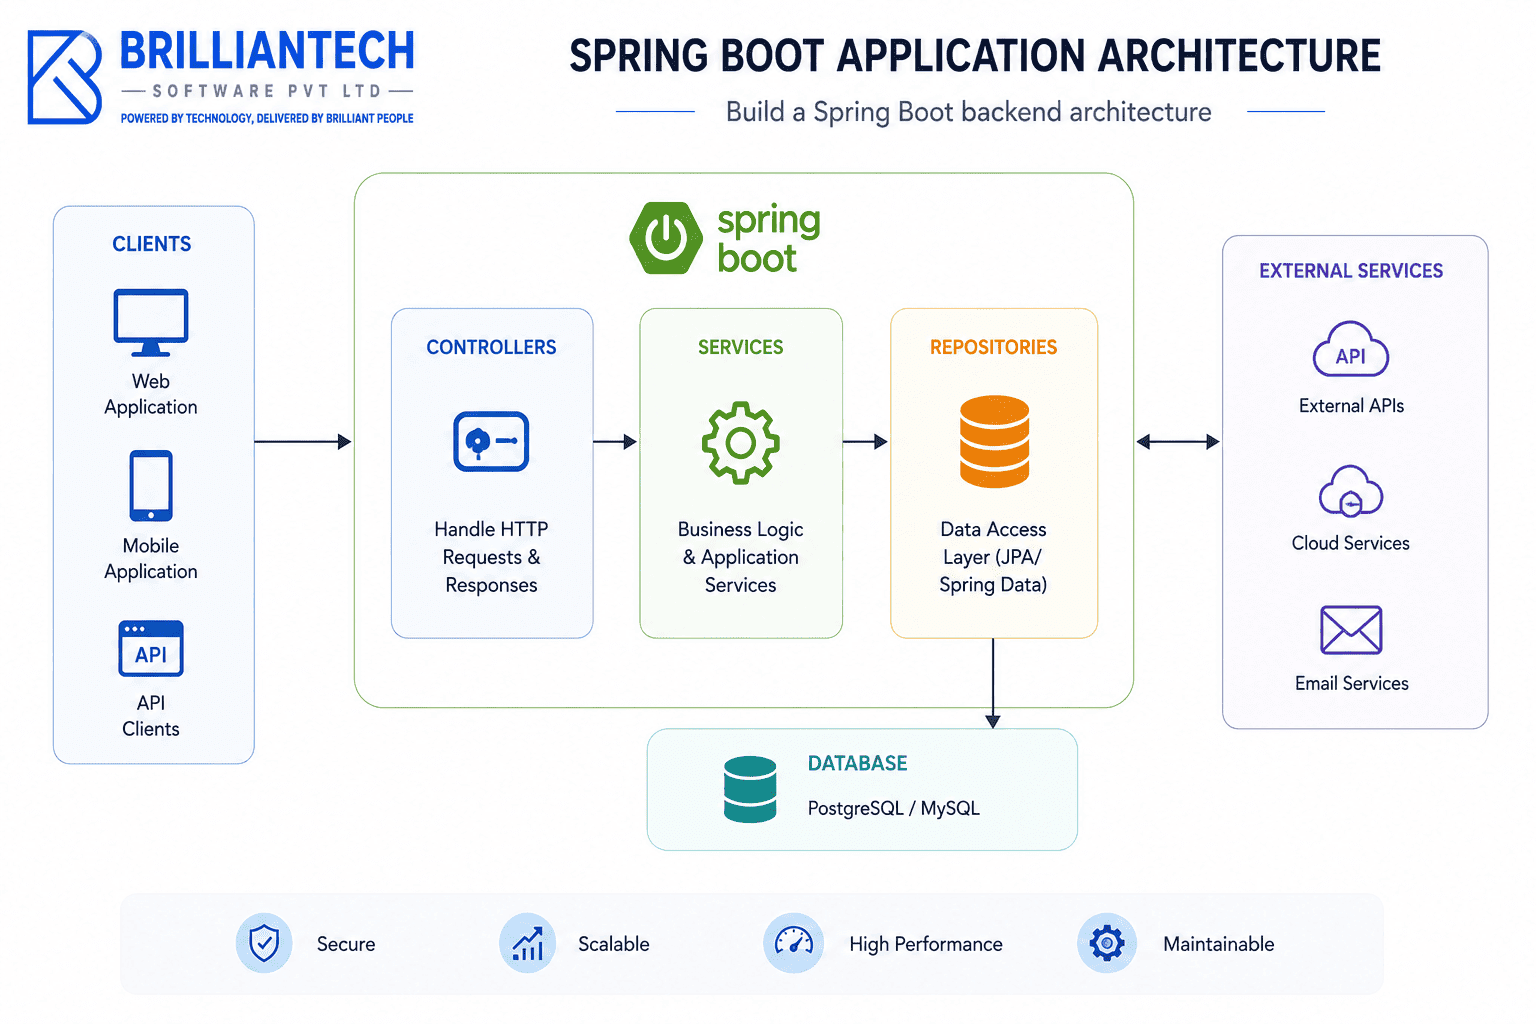Click the Spring Boot power logo
This screenshot has width=1536, height=1024.
(666, 238)
